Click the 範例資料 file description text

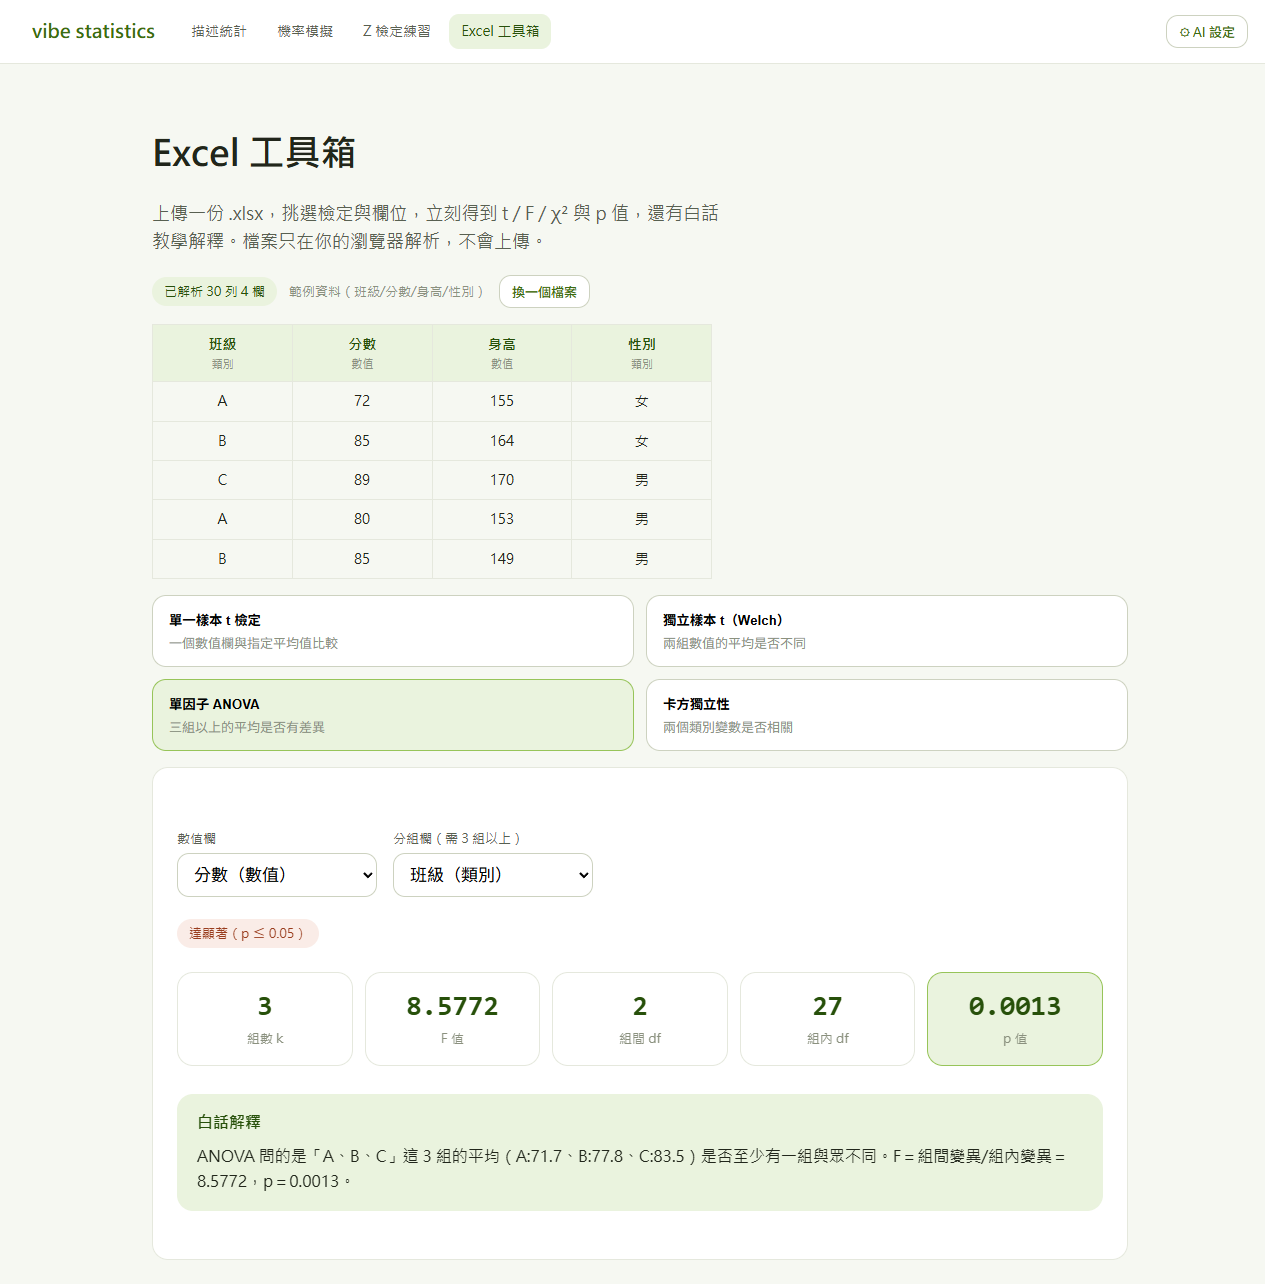(x=386, y=292)
